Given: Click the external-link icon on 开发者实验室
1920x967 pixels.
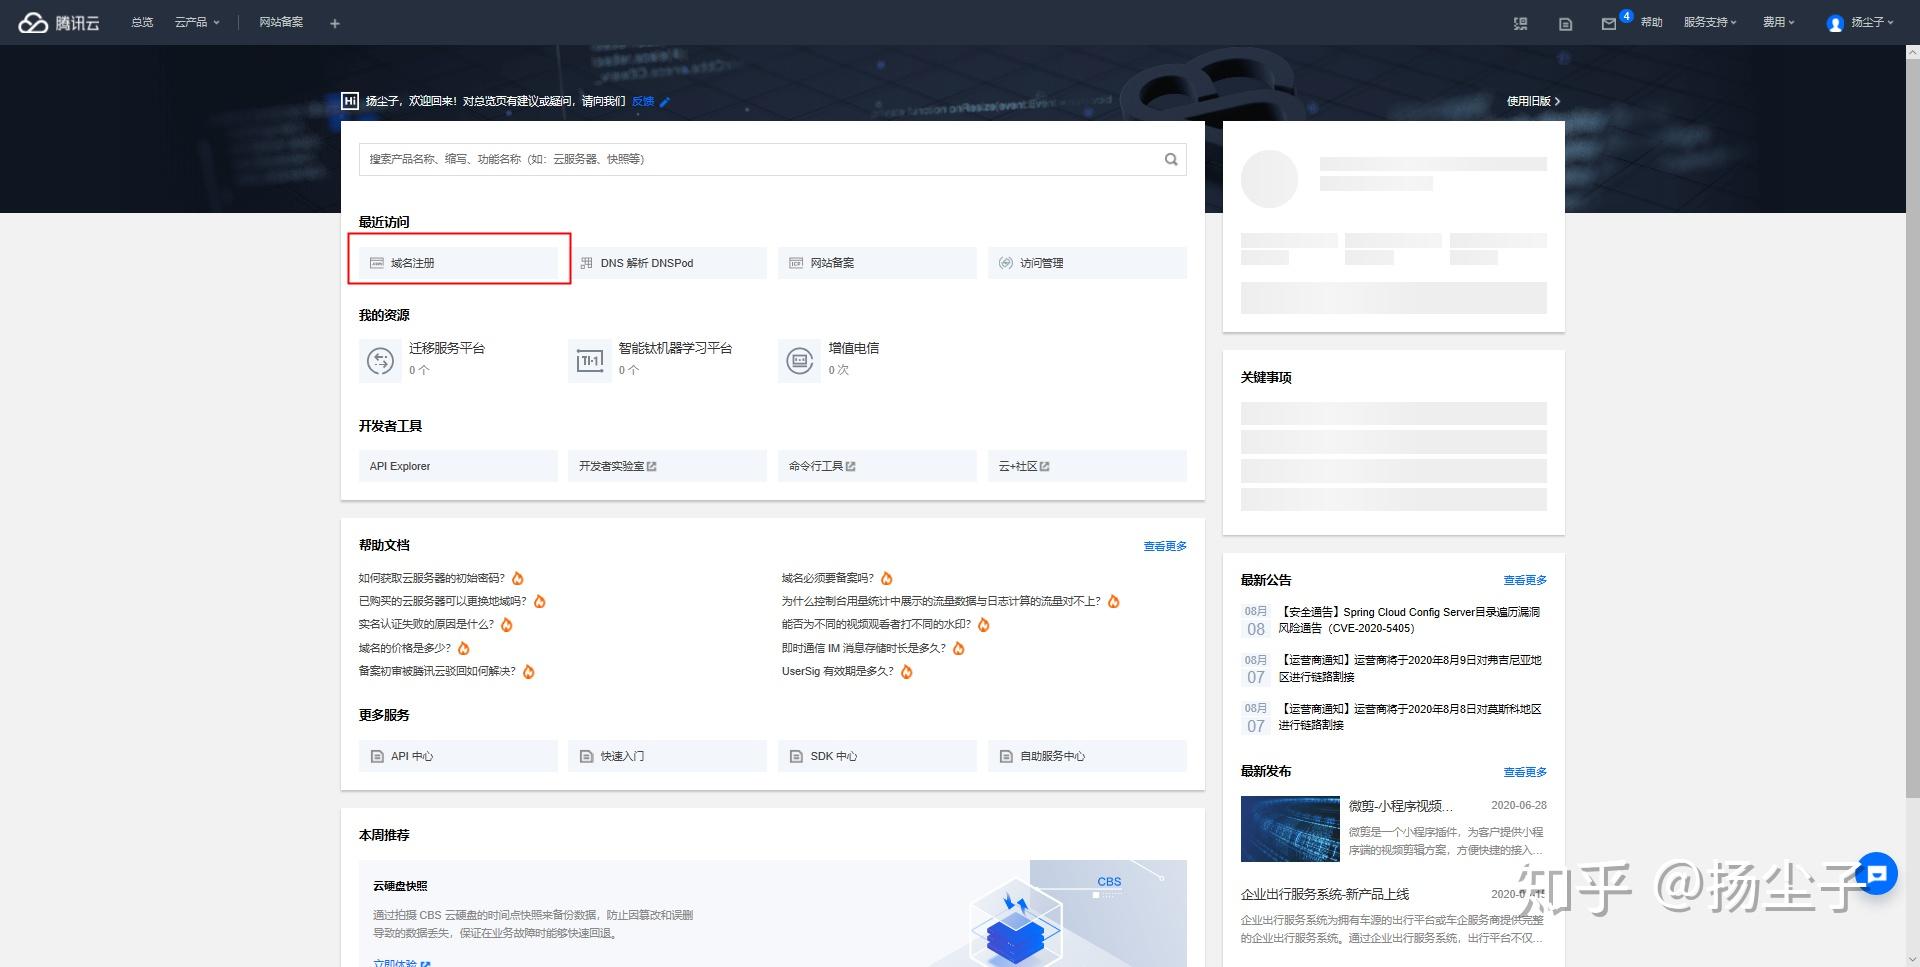Looking at the screenshot, I should tap(652, 466).
